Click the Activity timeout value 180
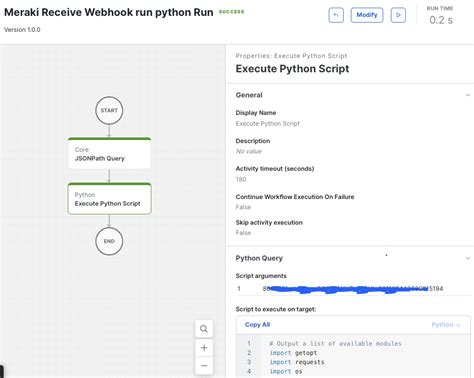This screenshot has width=474, height=378. (x=241, y=180)
